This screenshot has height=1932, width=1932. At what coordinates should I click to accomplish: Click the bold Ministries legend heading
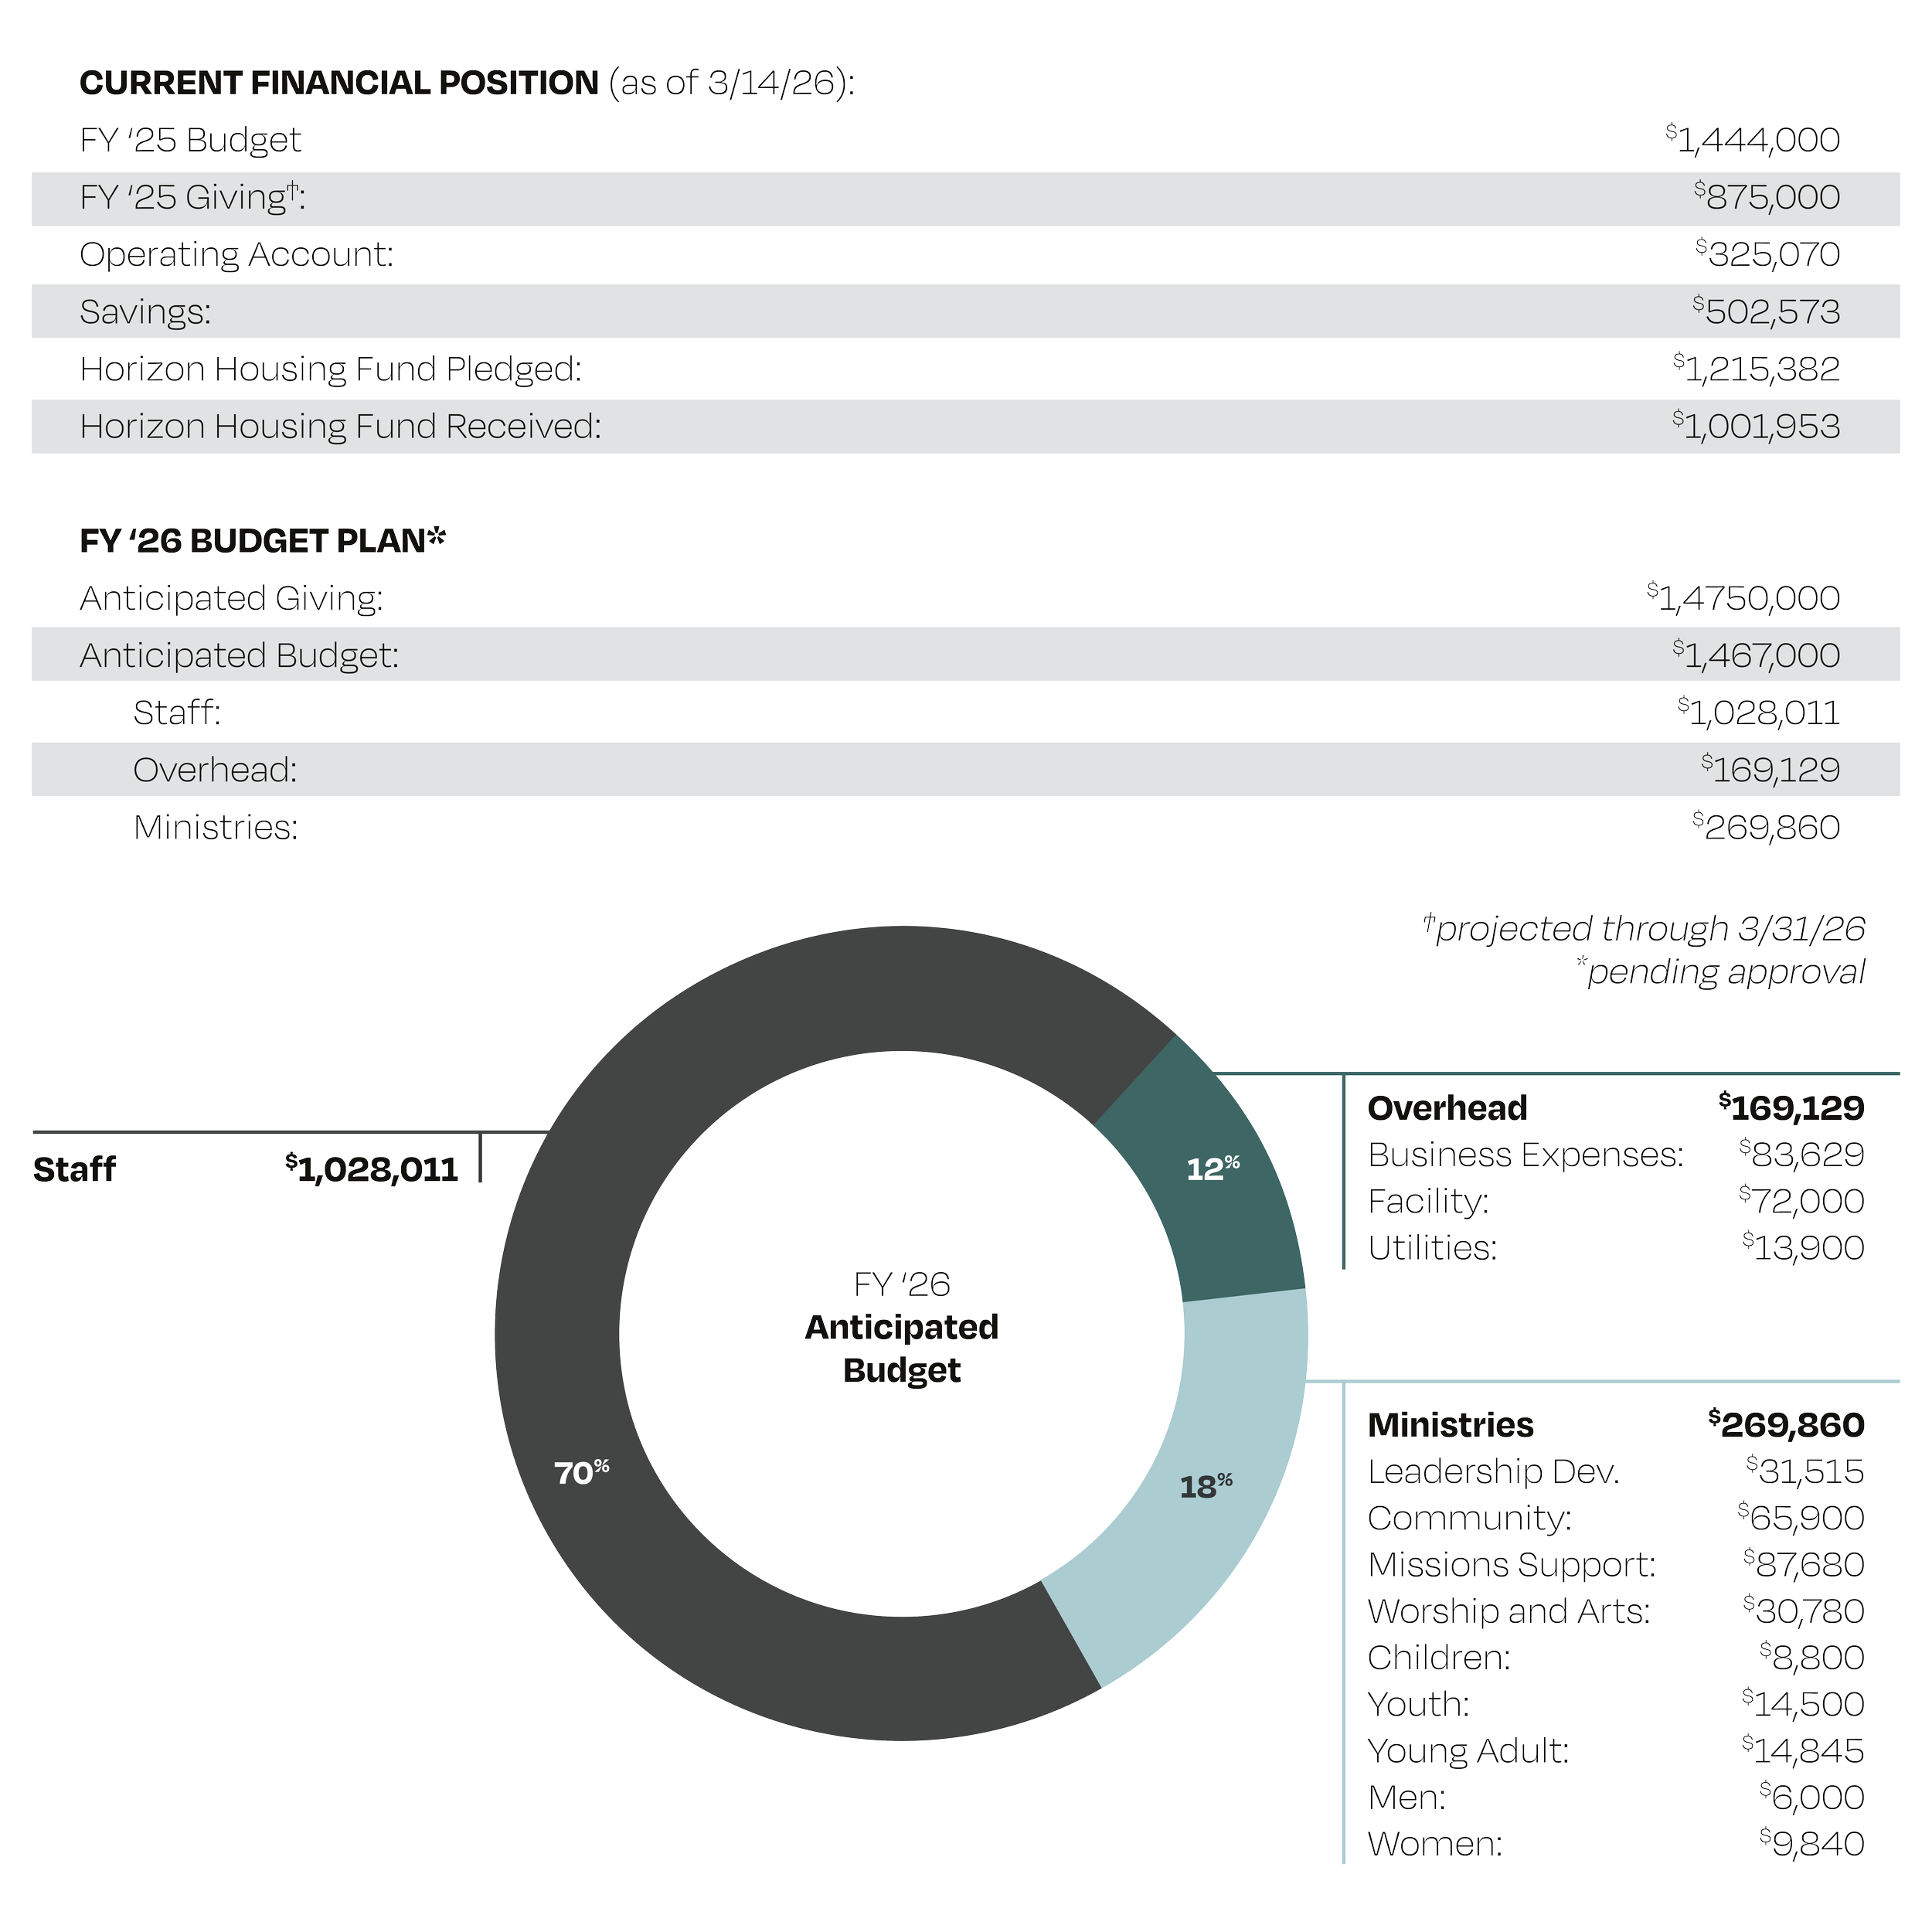pyautogui.click(x=1450, y=1425)
